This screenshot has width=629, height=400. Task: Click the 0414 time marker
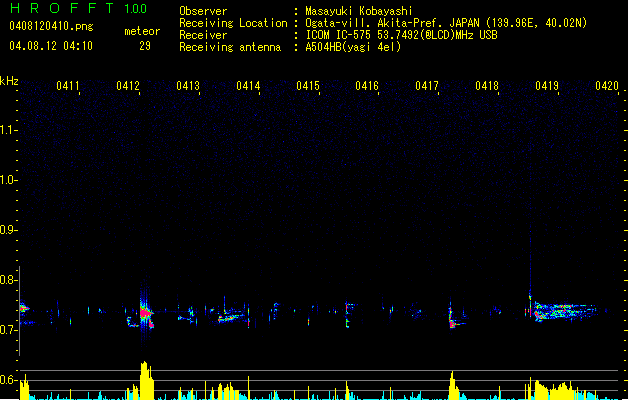tap(248, 86)
